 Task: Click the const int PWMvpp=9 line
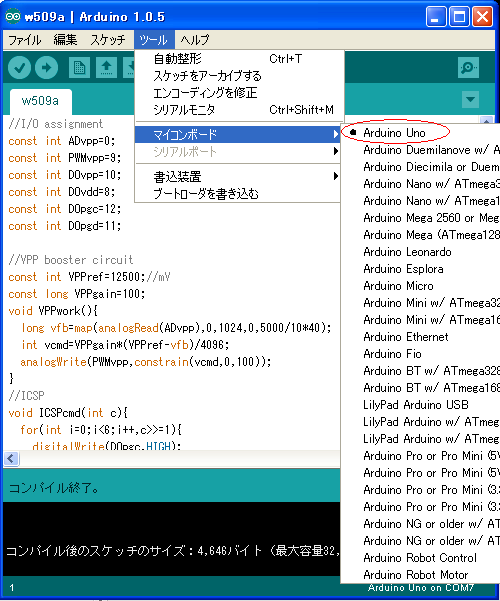click(x=64, y=158)
